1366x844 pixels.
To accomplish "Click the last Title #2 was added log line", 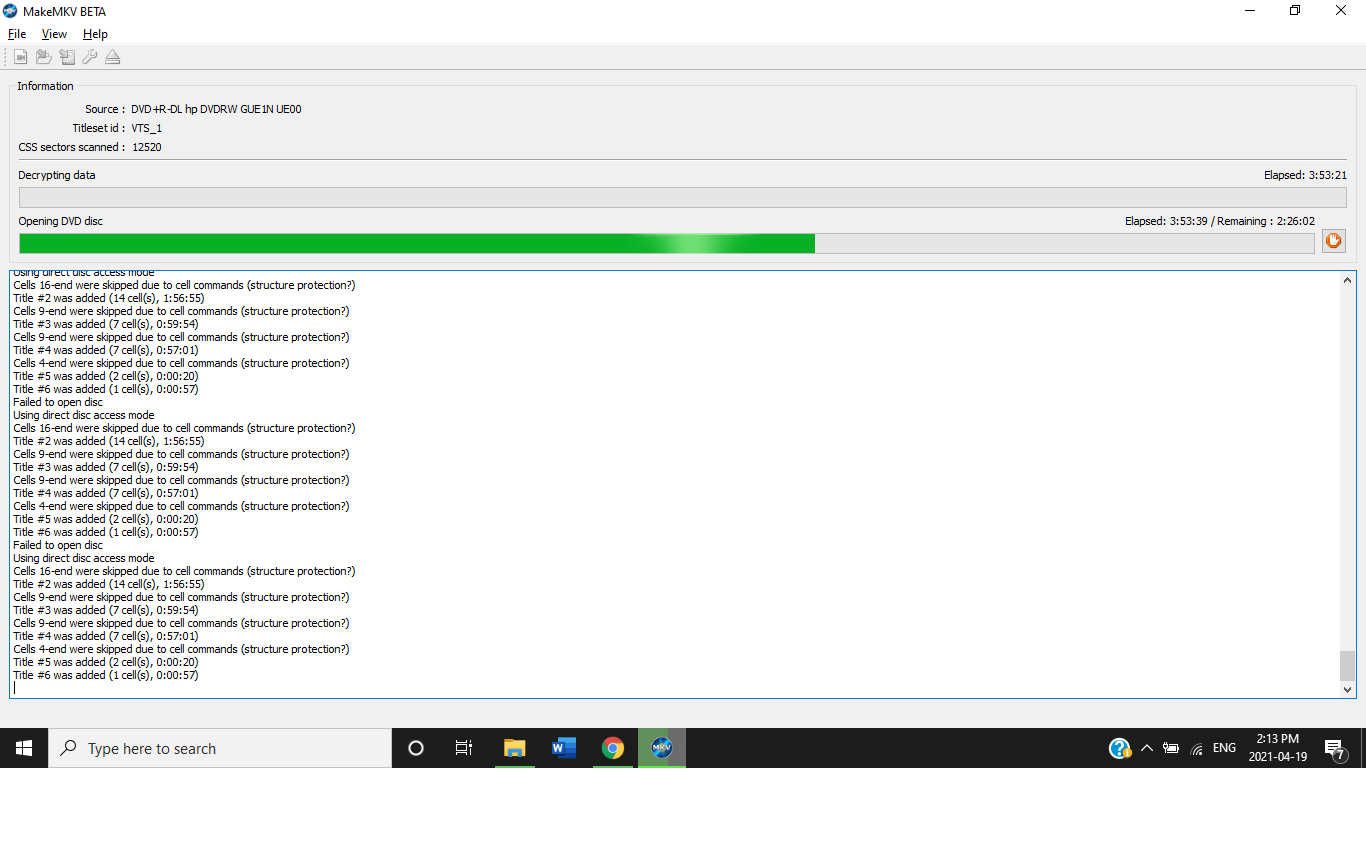I will pos(108,584).
